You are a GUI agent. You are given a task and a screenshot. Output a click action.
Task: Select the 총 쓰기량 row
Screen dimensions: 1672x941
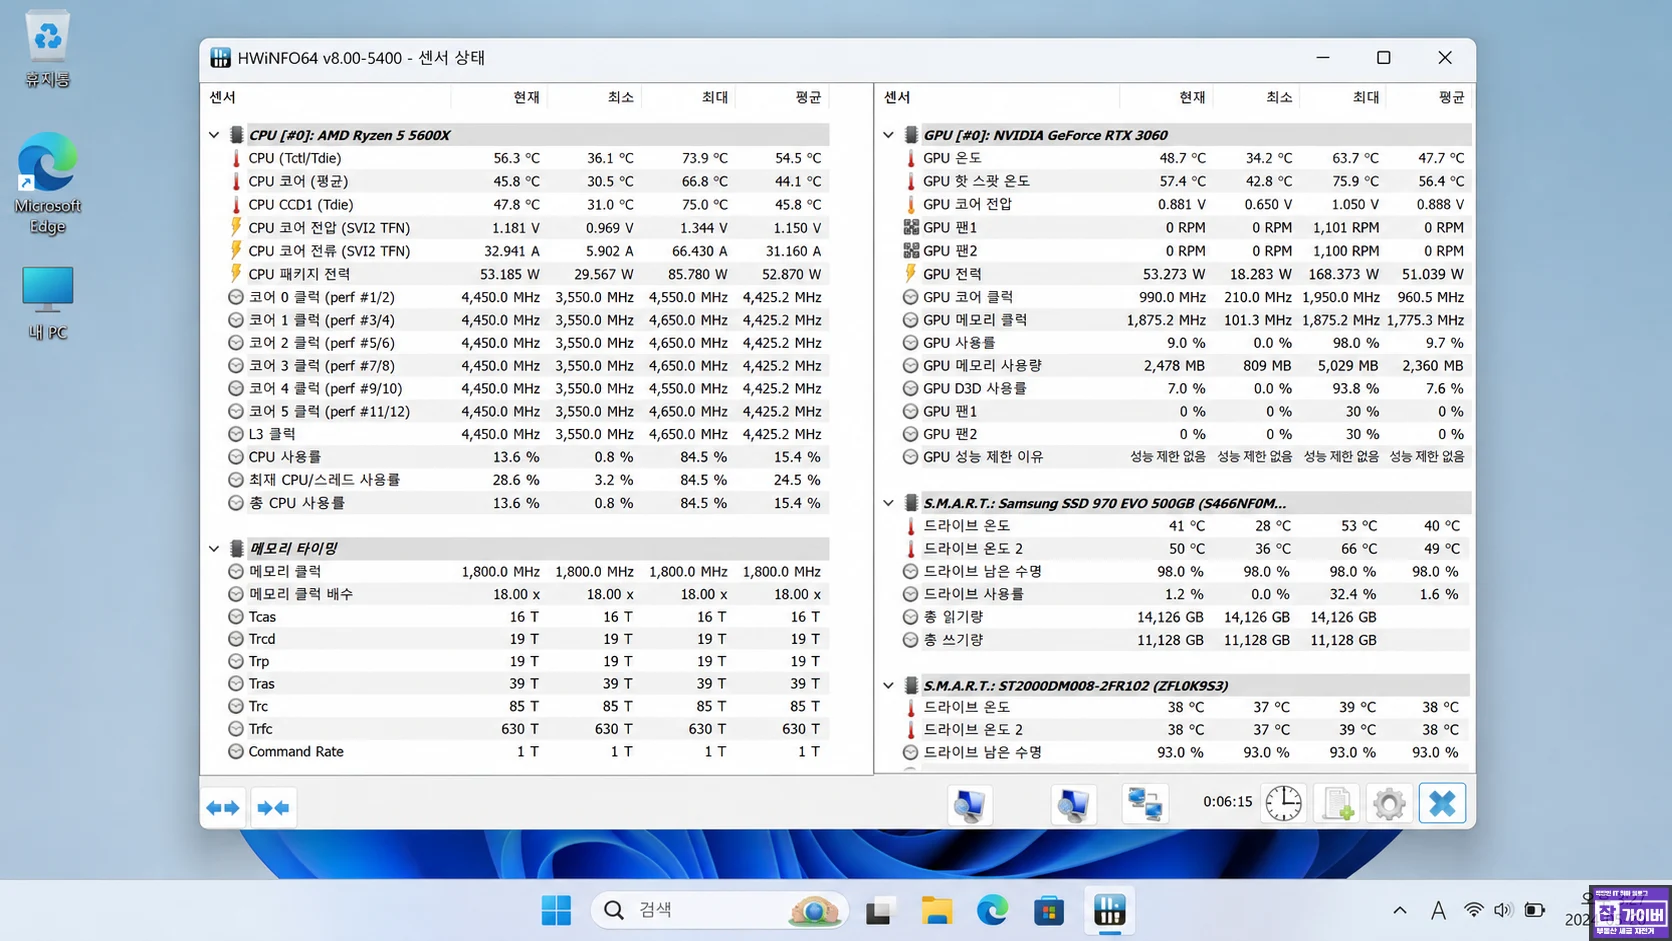point(1186,640)
